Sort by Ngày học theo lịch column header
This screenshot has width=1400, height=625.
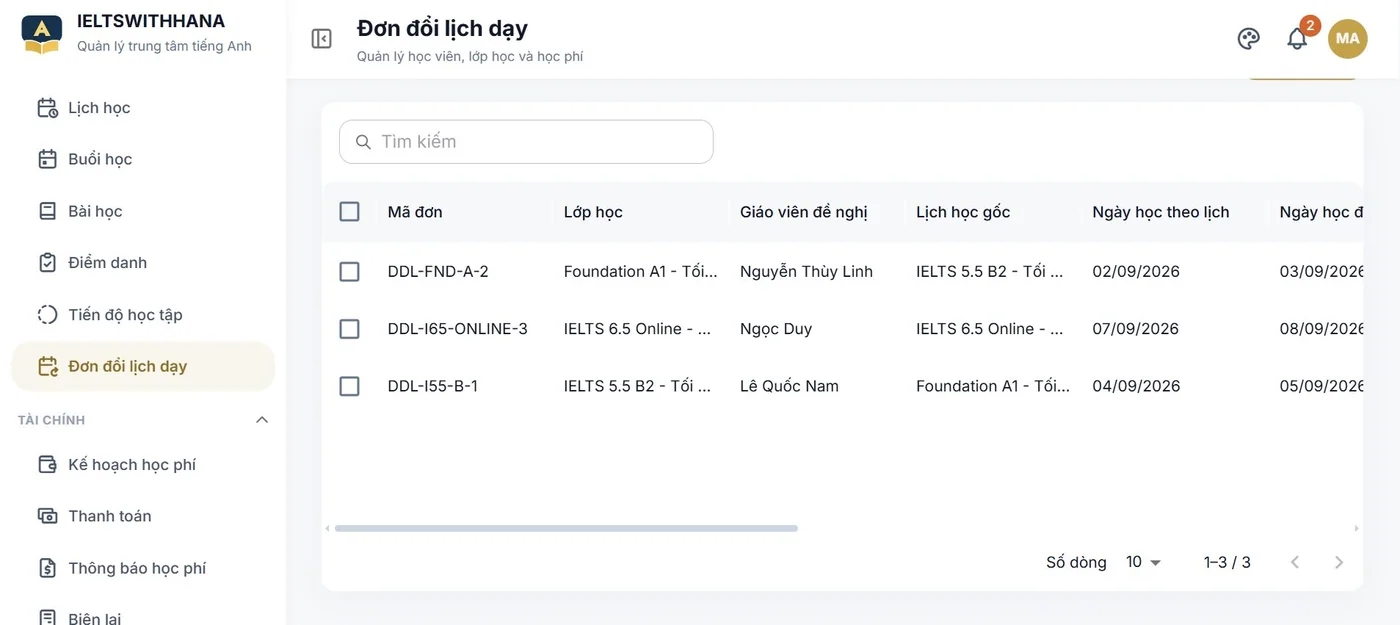[x=1161, y=212]
